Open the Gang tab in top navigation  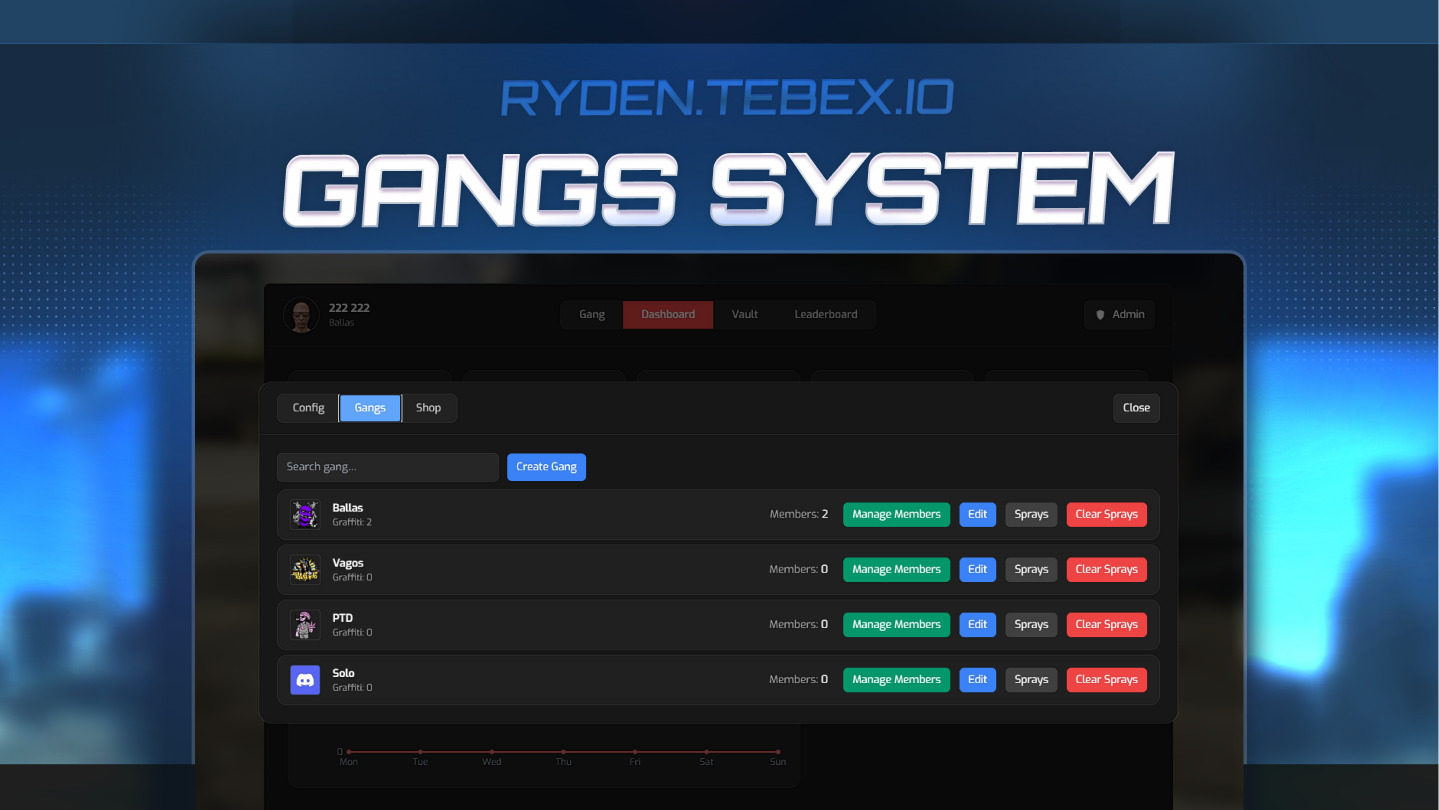point(592,315)
